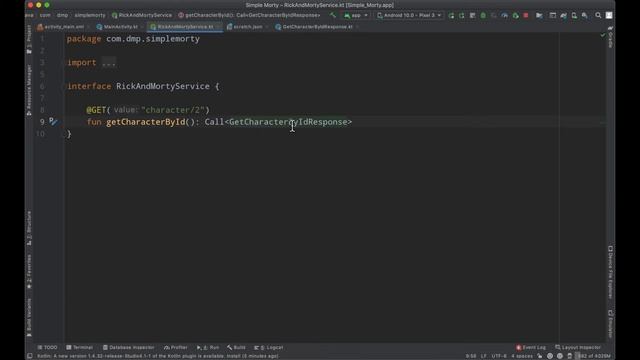This screenshot has height=360, width=640.
Task: Click getCharacterById in breadcrumb bar
Action: pyautogui.click(x=249, y=15)
